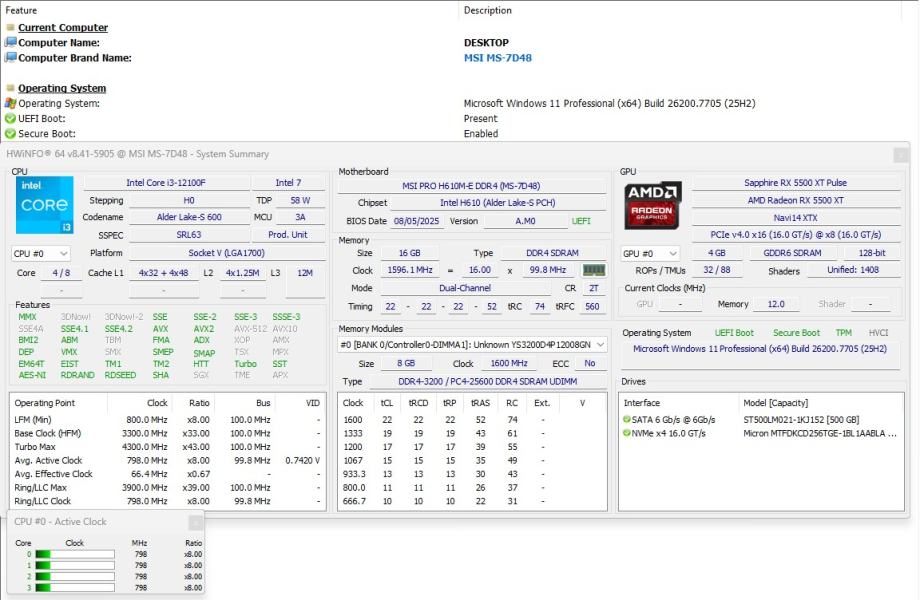The width and height of the screenshot is (920, 600).
Task: Click the Intel Core i3 logo
Action: 45,205
